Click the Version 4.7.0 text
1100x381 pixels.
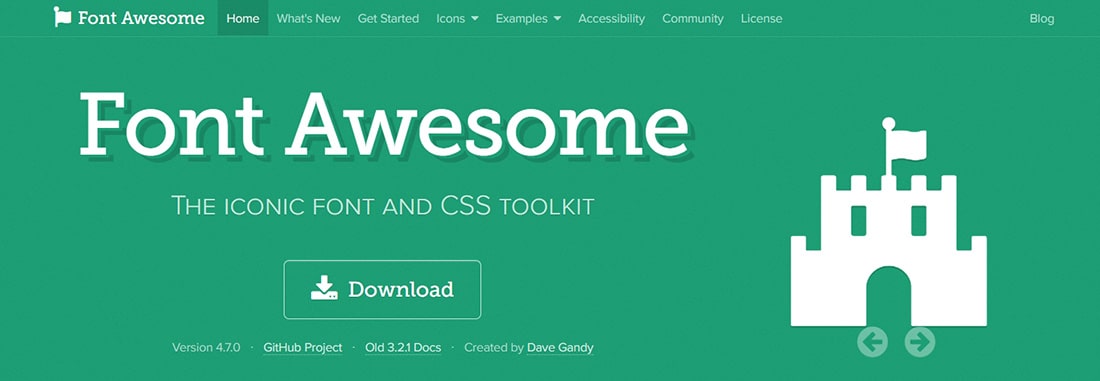206,347
